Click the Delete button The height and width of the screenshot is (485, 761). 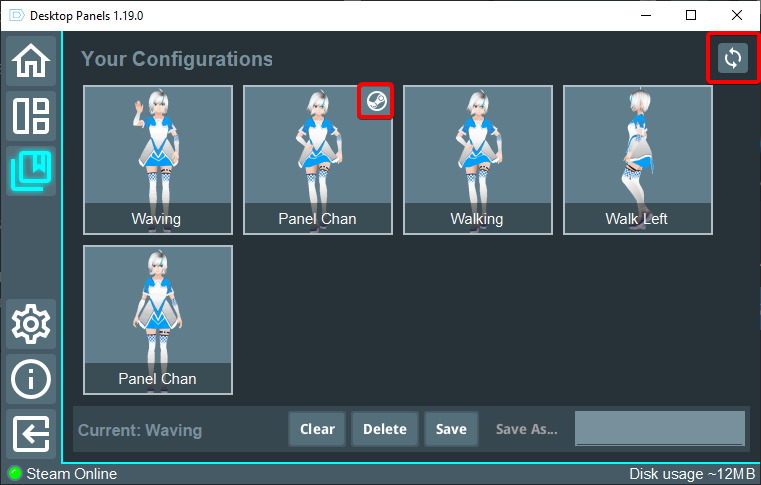pyautogui.click(x=385, y=429)
